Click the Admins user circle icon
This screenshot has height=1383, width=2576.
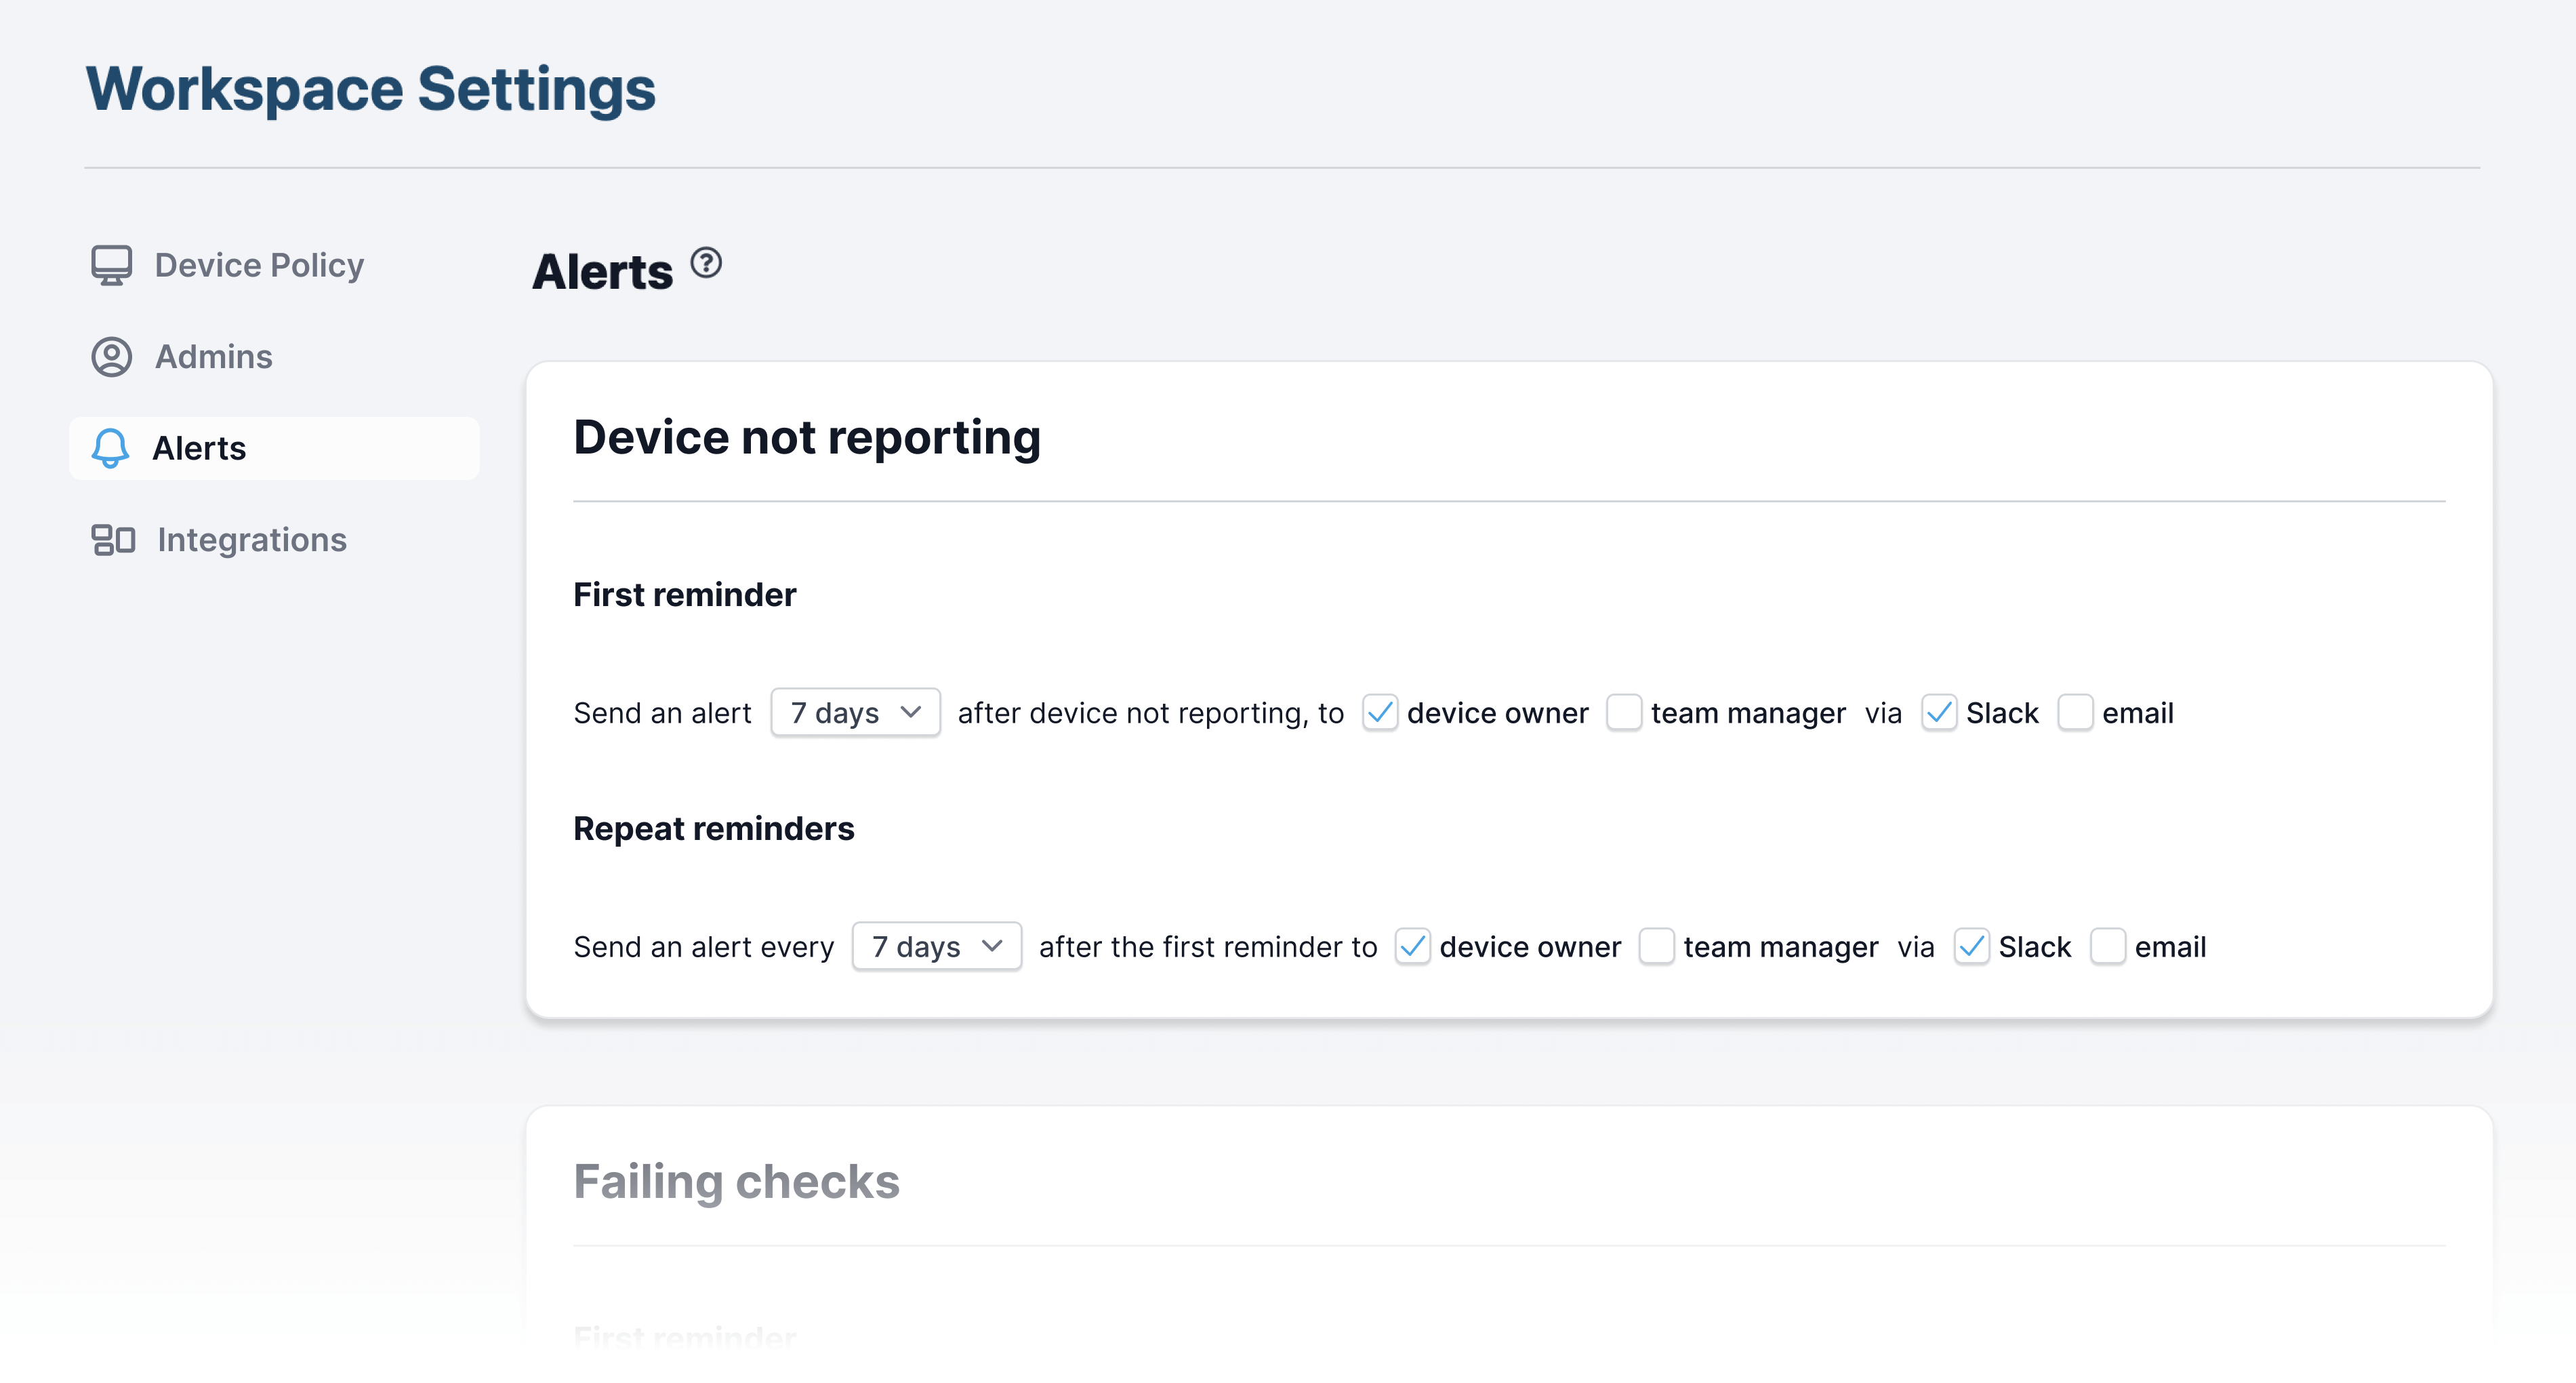point(111,357)
